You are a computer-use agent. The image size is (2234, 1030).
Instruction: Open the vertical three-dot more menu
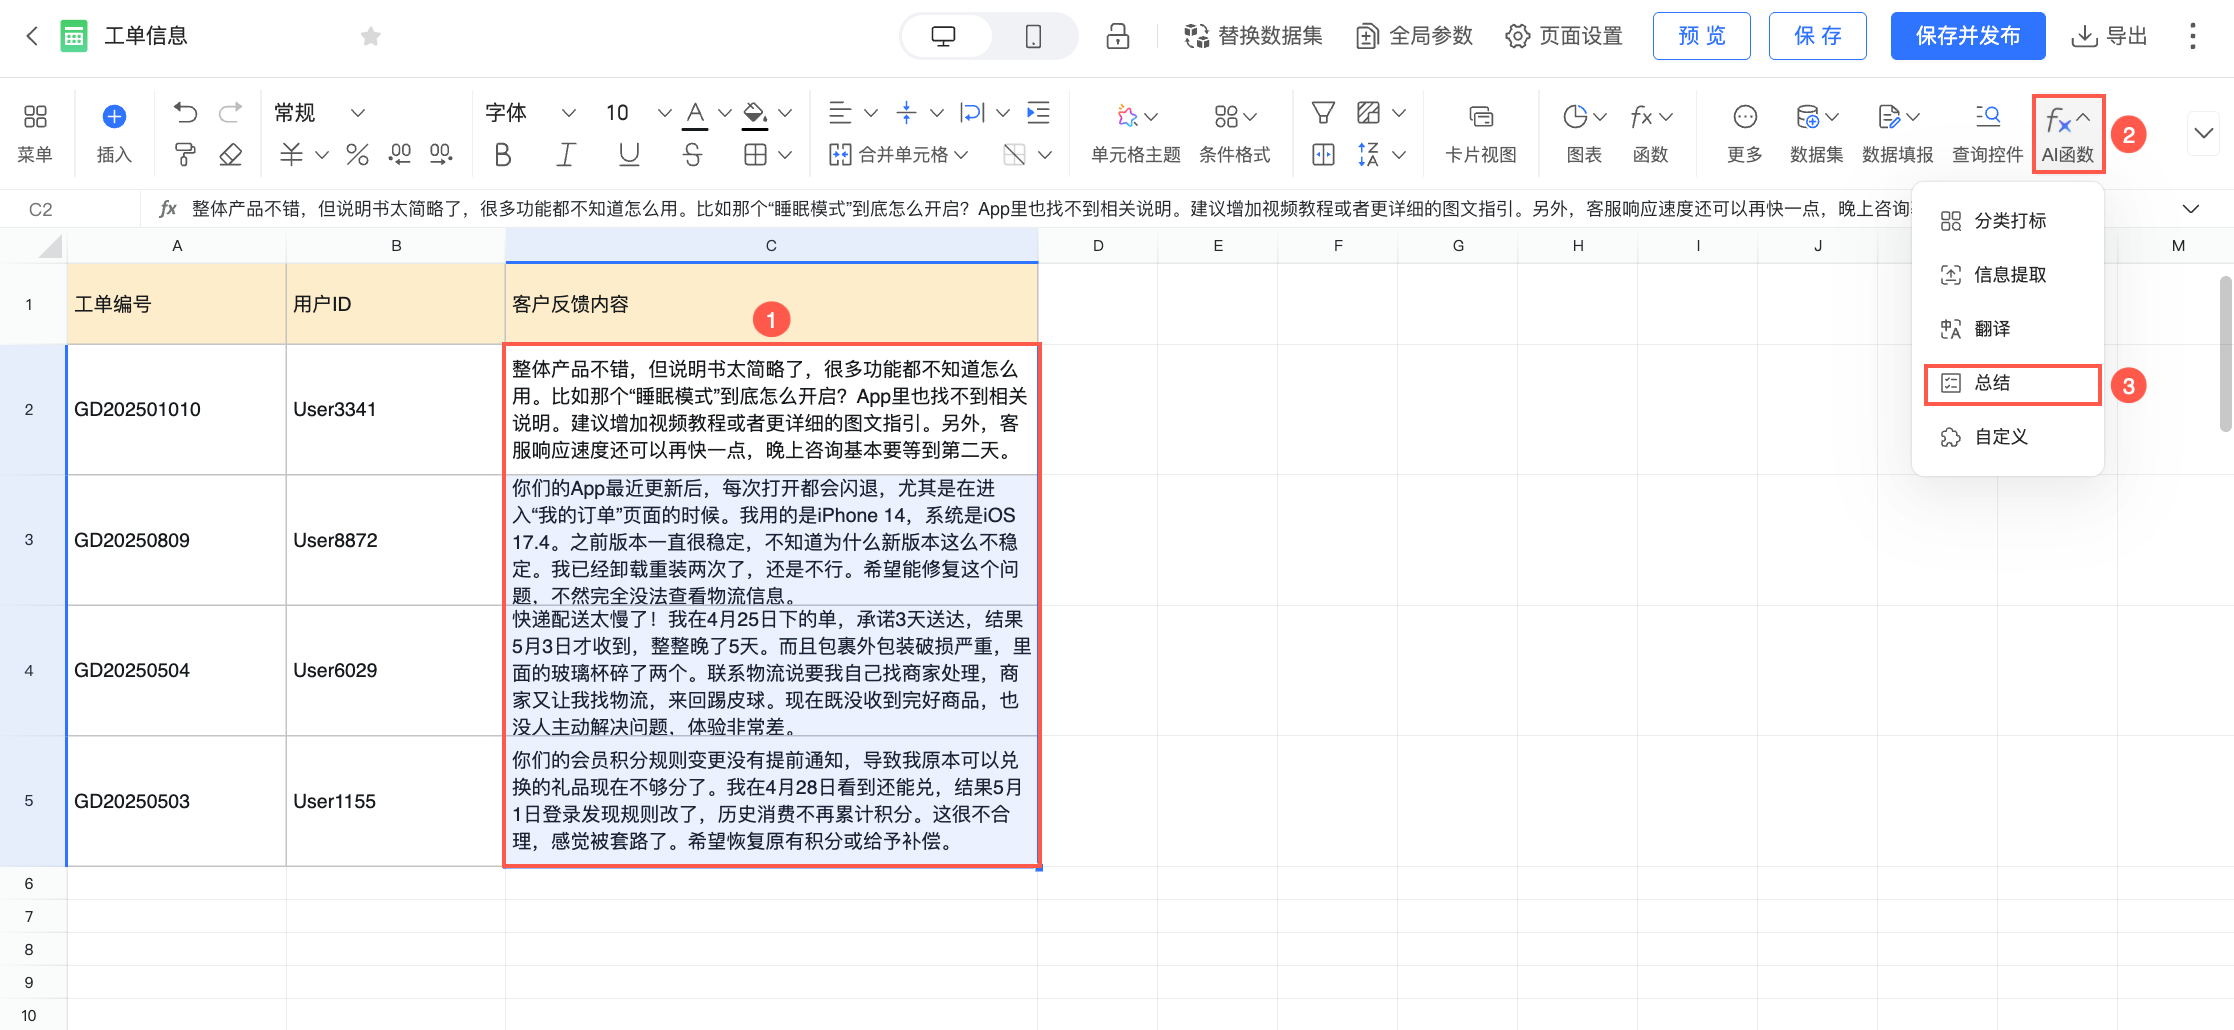click(2193, 37)
